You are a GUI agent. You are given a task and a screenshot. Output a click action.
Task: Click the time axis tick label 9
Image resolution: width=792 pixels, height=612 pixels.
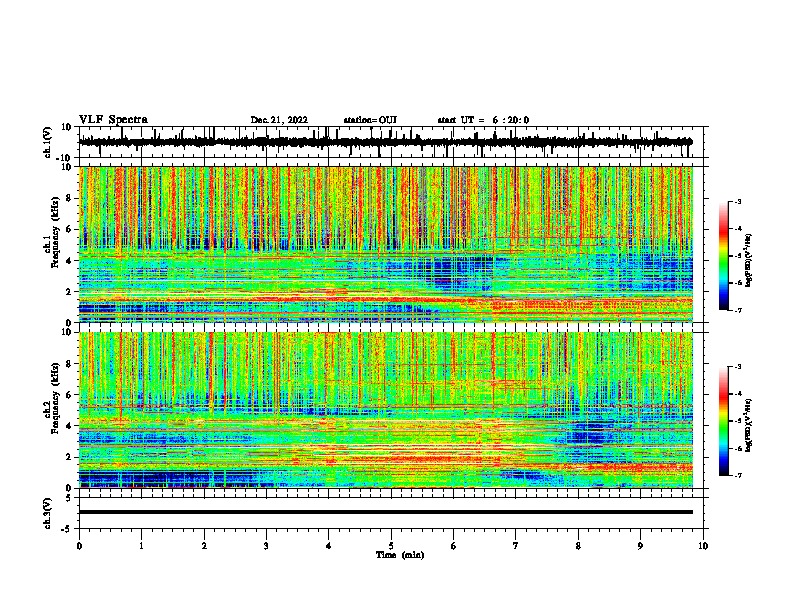pos(640,546)
